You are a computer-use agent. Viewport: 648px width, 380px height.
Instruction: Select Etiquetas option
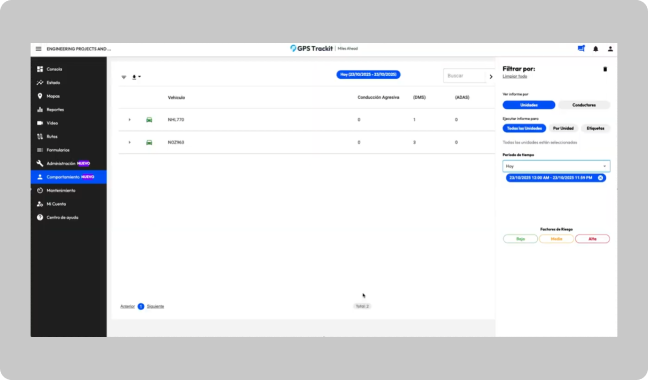(595, 128)
